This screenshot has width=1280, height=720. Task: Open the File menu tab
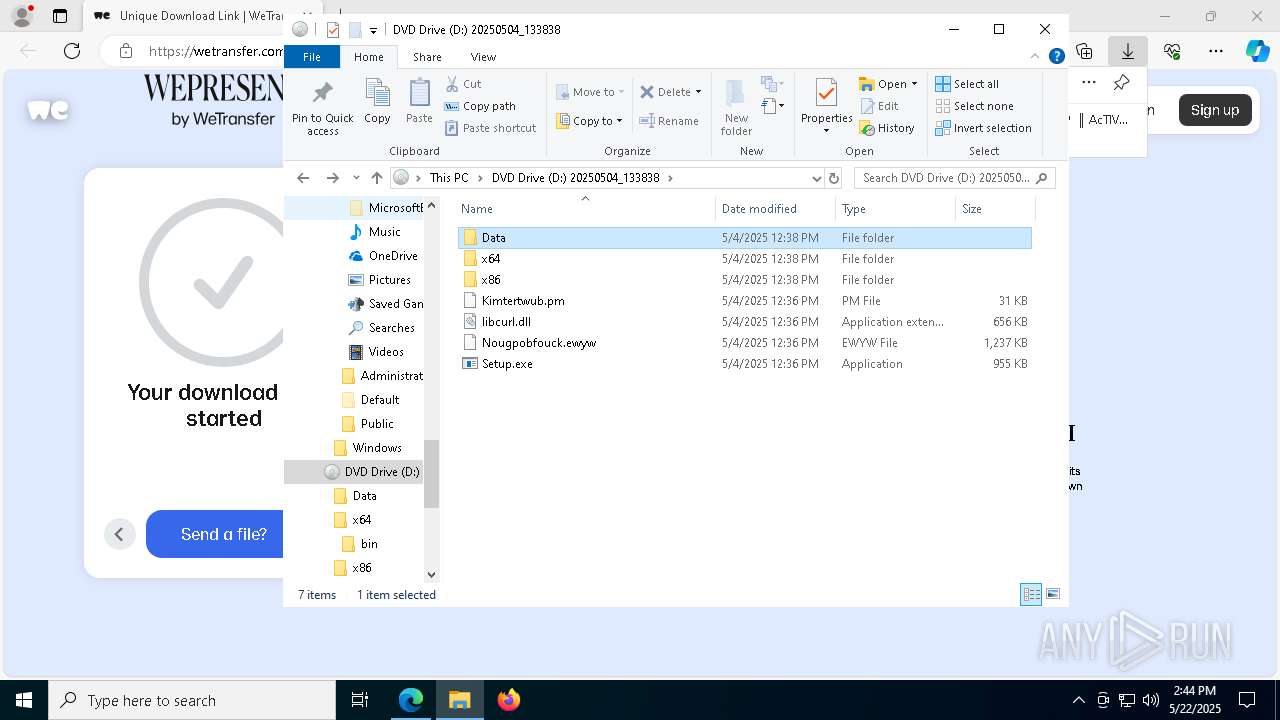tap(312, 57)
